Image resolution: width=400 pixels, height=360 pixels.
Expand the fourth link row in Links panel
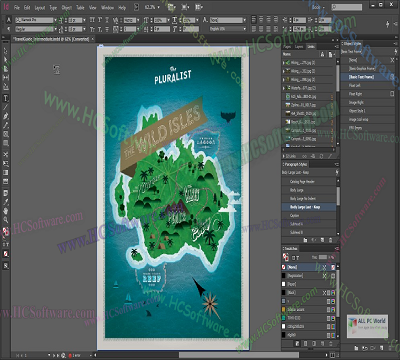(x=284, y=88)
